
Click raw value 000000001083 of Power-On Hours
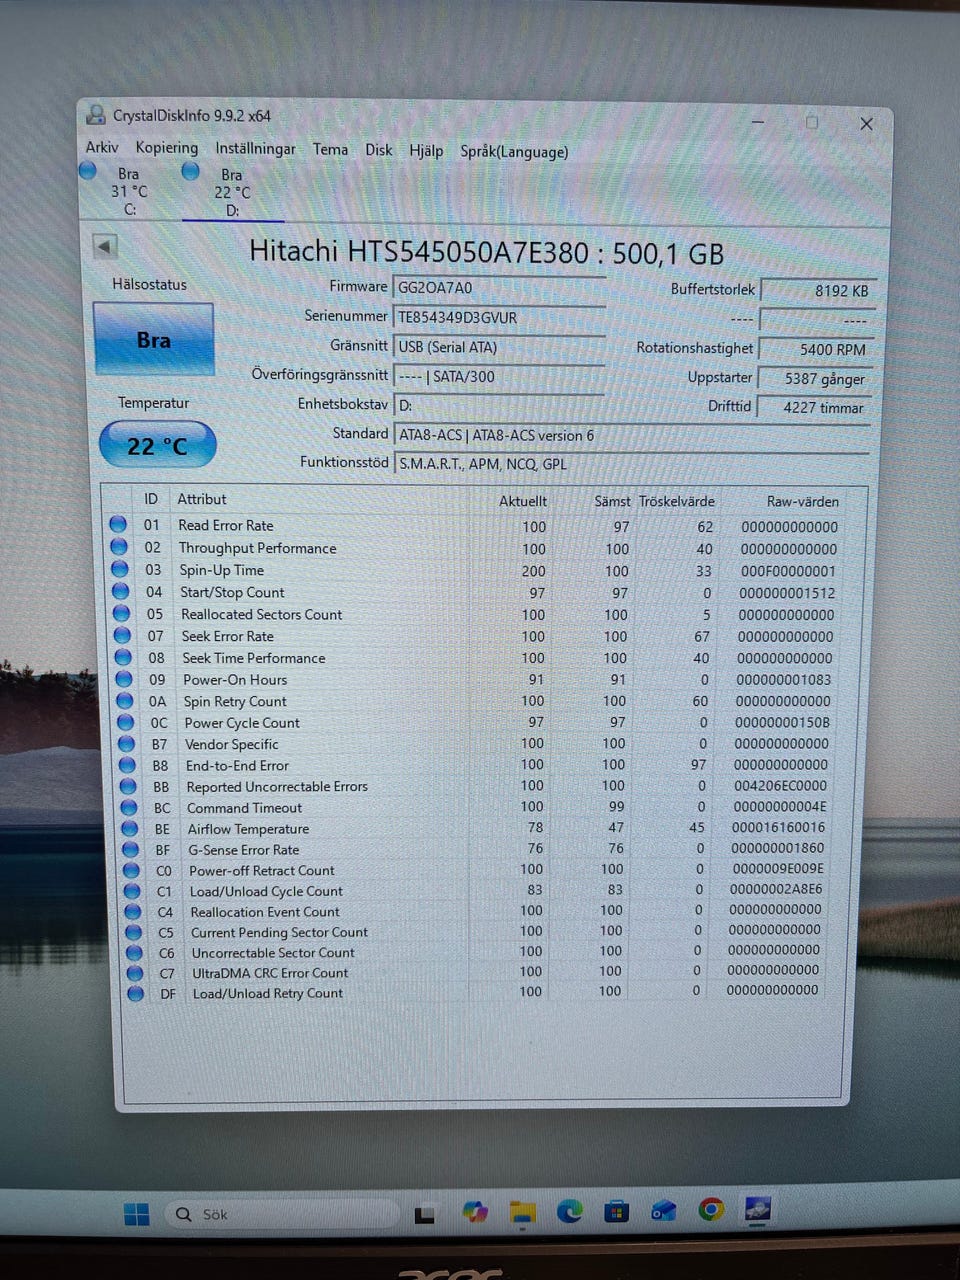[784, 680]
